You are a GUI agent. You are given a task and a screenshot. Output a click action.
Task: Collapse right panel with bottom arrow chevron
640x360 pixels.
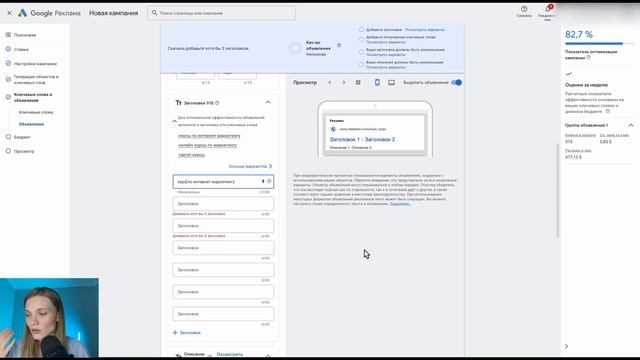(x=567, y=347)
